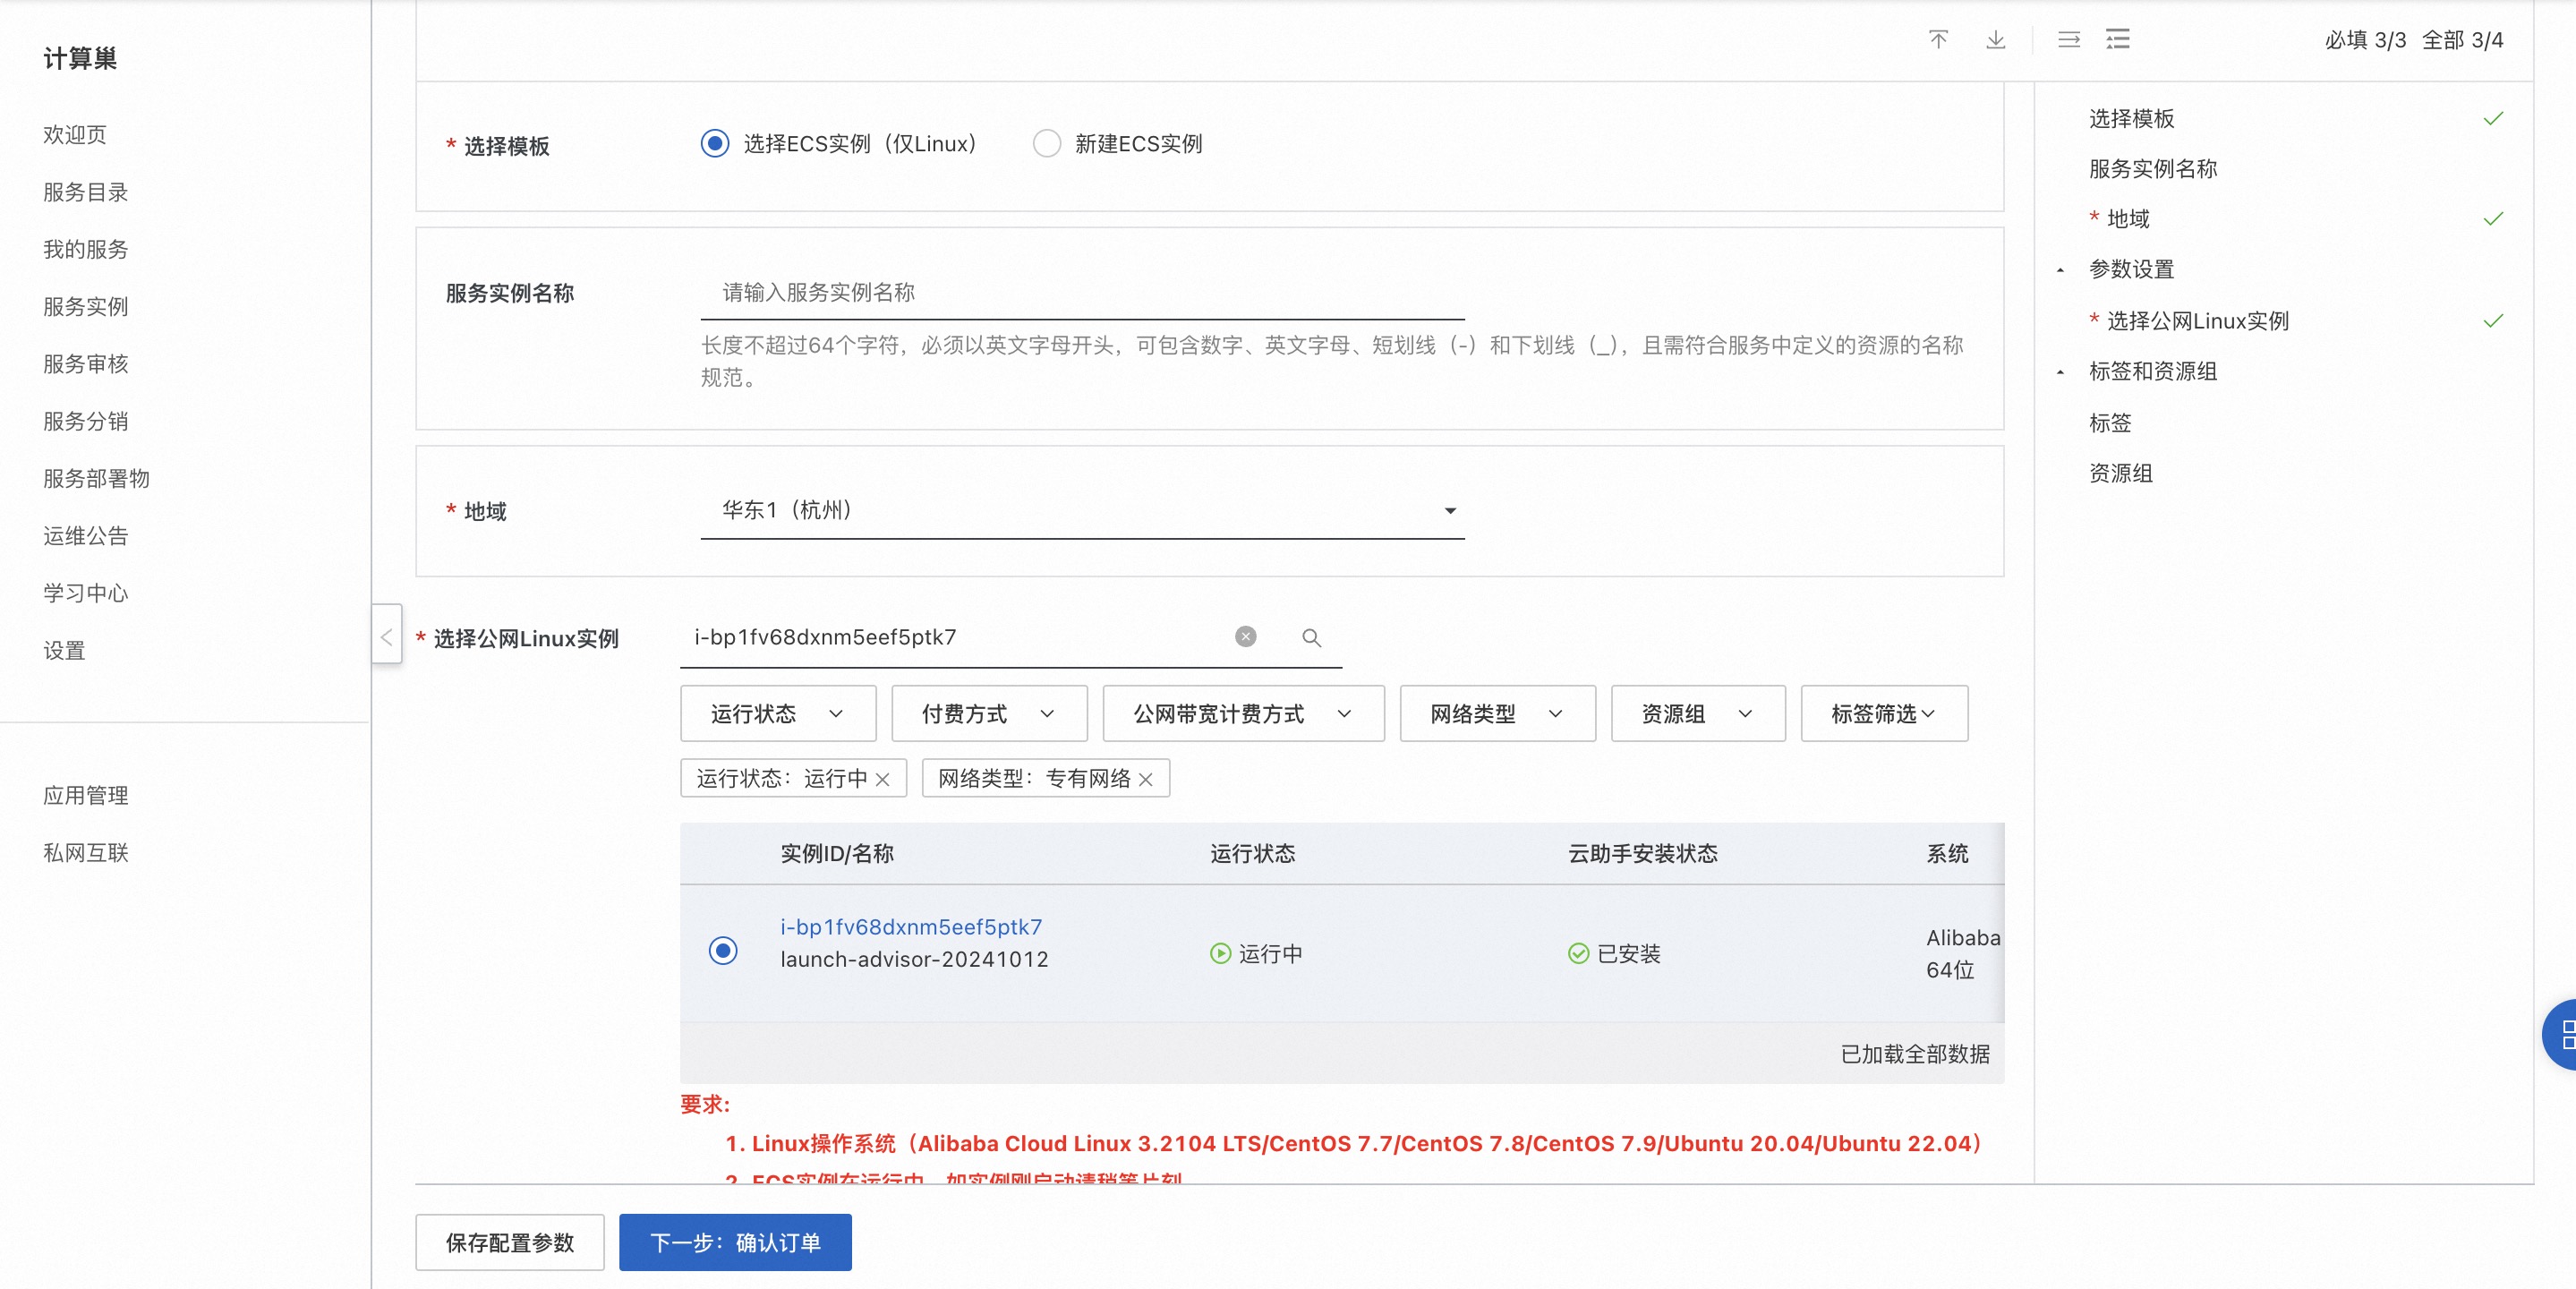
Task: Expand the 公网带宽计费方式 filter dropdown
Action: (1242, 714)
